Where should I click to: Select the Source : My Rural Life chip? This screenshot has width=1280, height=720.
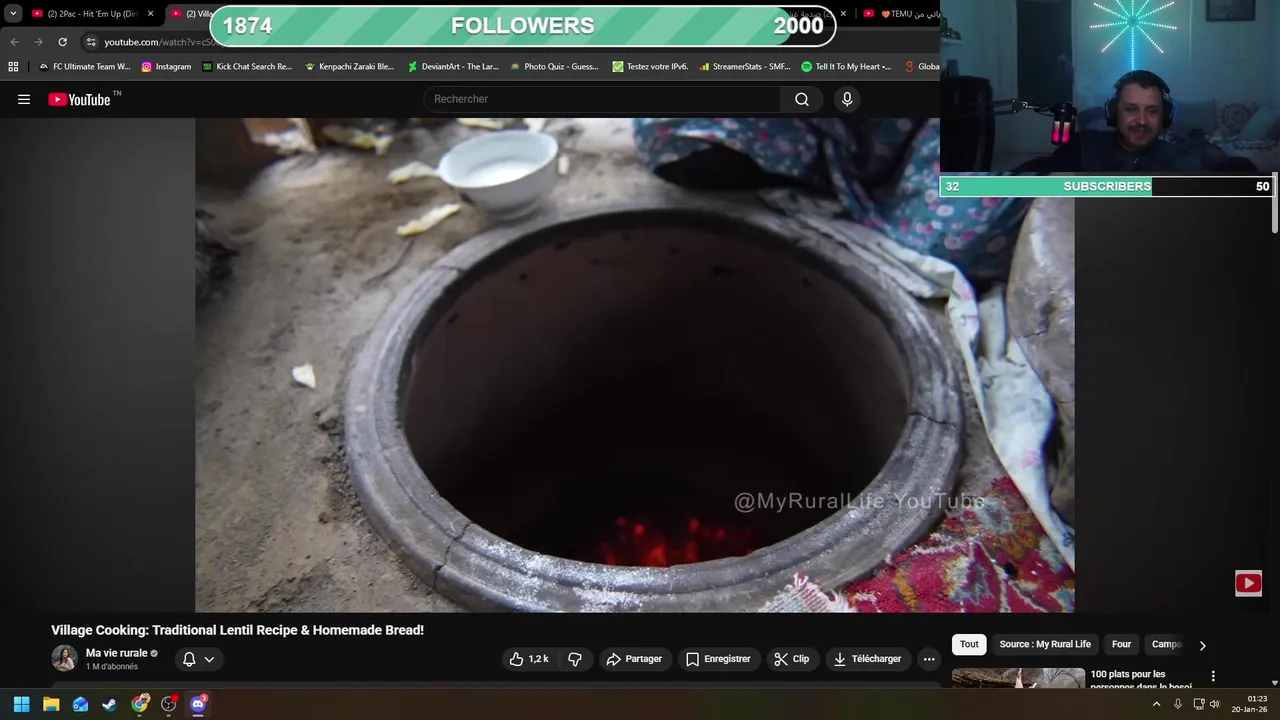click(1045, 644)
